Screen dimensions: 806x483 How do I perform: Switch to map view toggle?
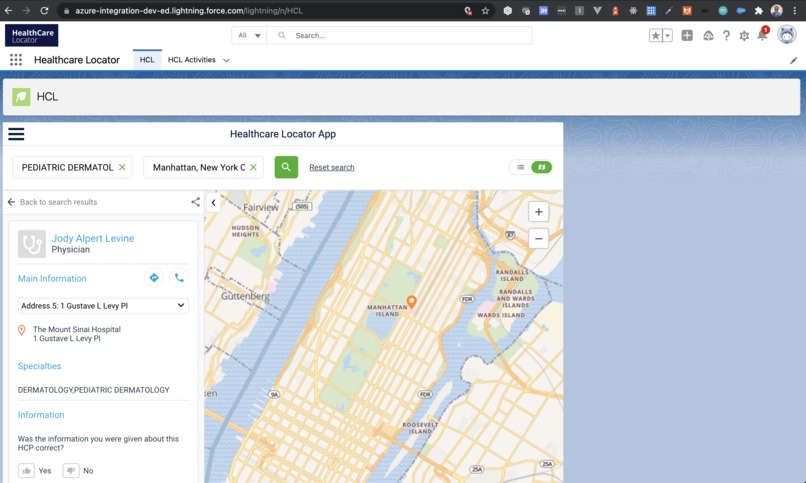click(541, 167)
